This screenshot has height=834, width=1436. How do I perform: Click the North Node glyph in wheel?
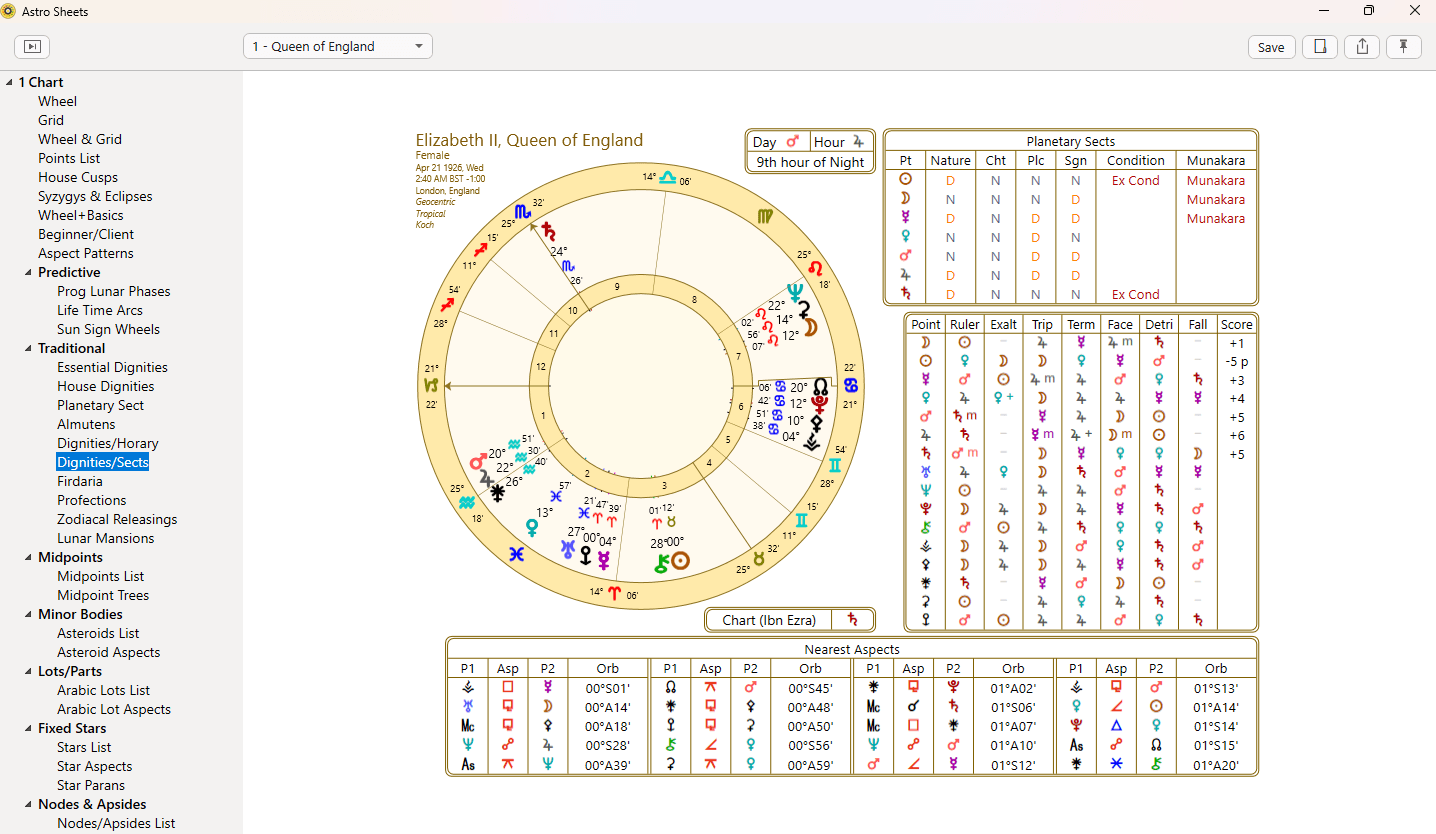[x=821, y=385]
